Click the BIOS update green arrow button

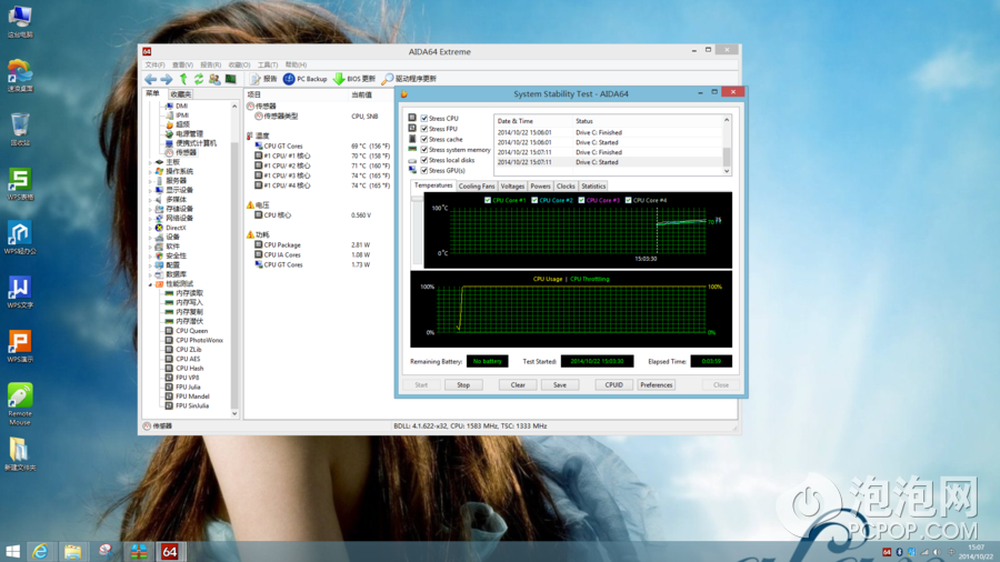click(355, 78)
